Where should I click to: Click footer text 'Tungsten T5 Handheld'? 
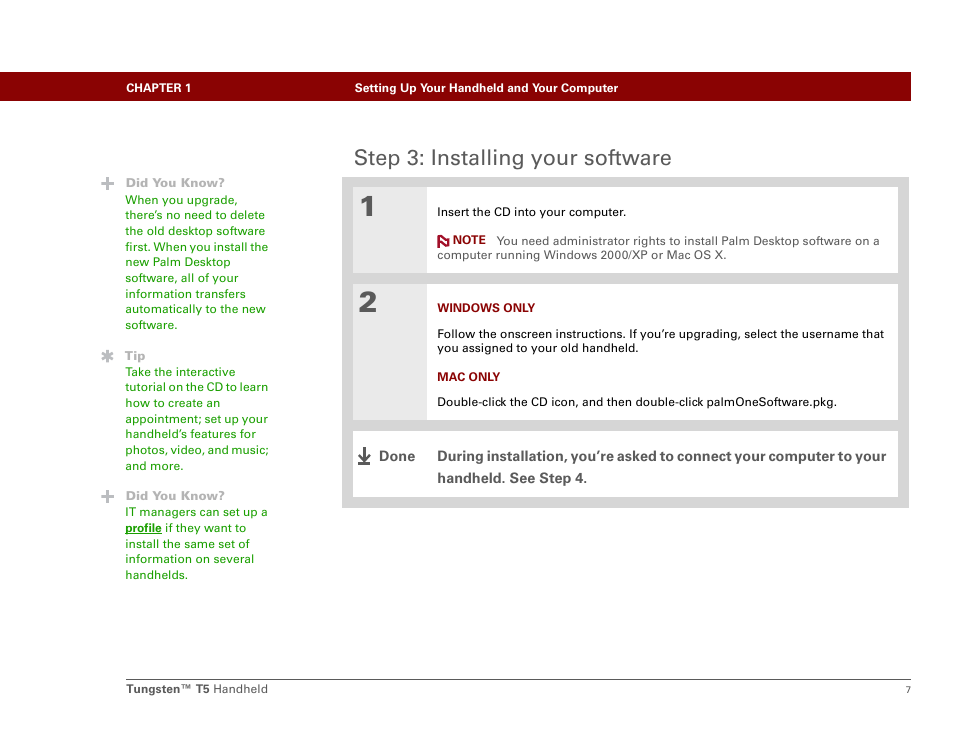coord(197,689)
